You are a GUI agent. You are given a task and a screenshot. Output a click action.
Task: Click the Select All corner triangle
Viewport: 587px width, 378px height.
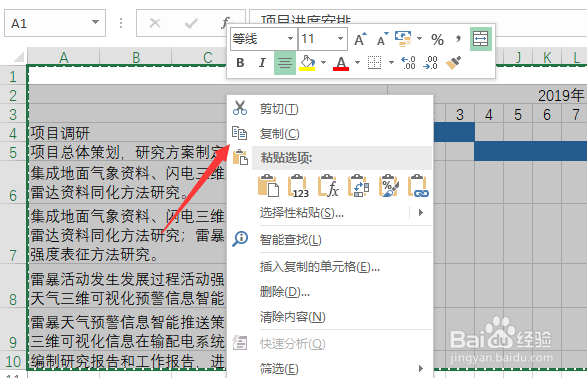click(x=19, y=57)
